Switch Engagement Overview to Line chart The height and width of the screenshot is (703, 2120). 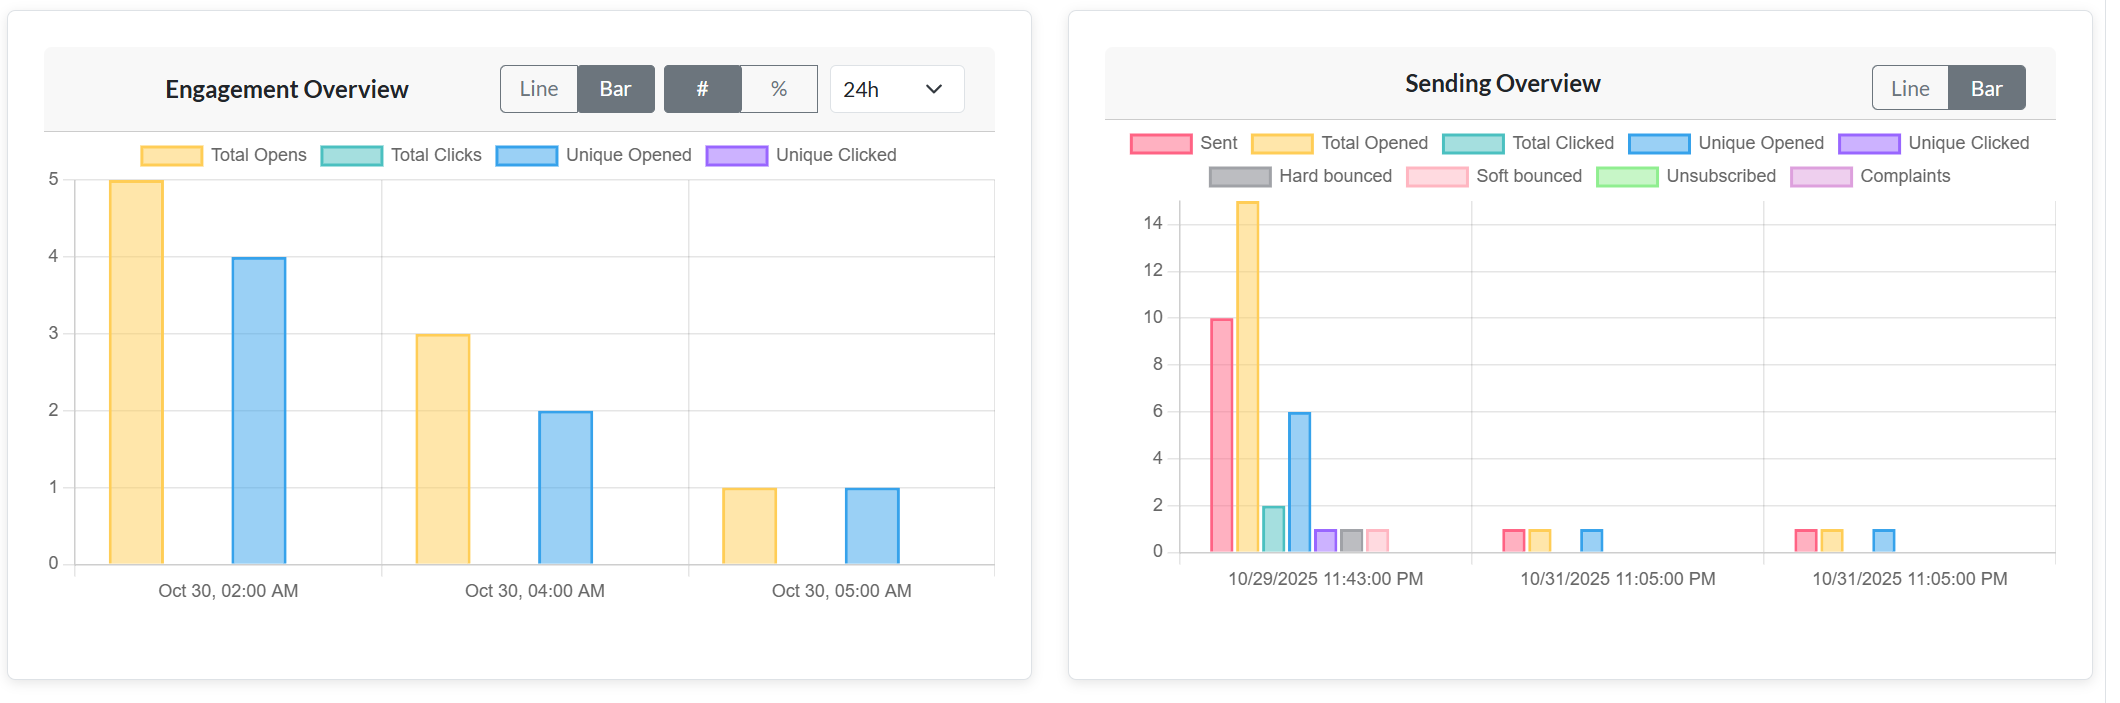pos(539,89)
